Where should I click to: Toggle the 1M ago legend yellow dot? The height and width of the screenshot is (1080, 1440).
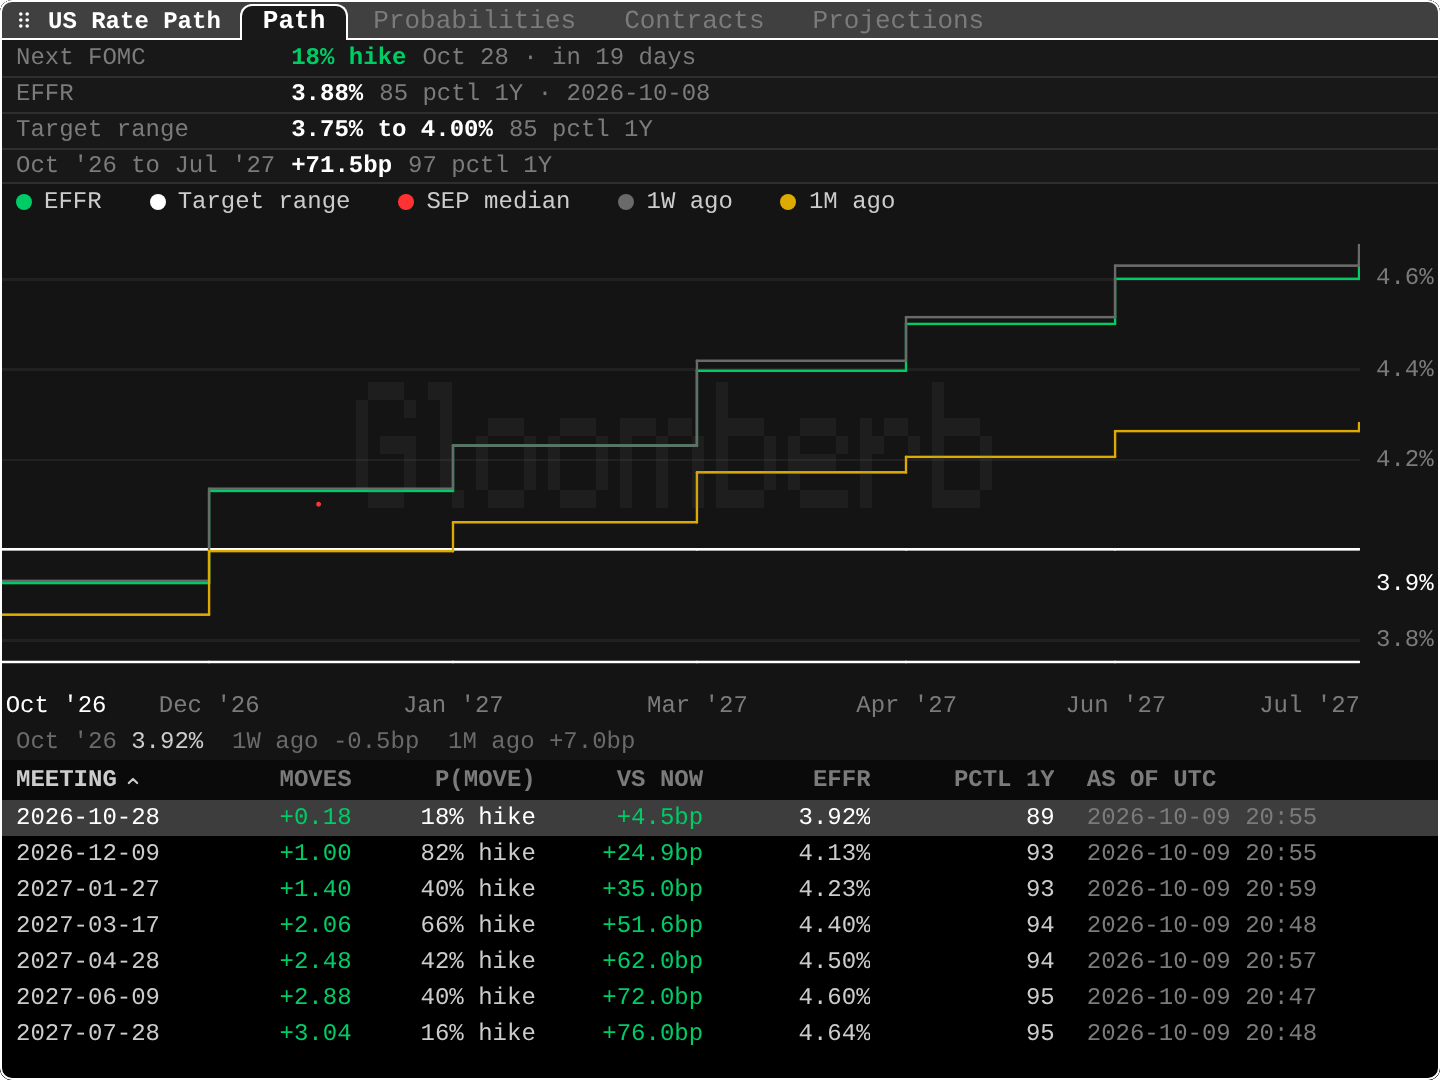coord(788,202)
